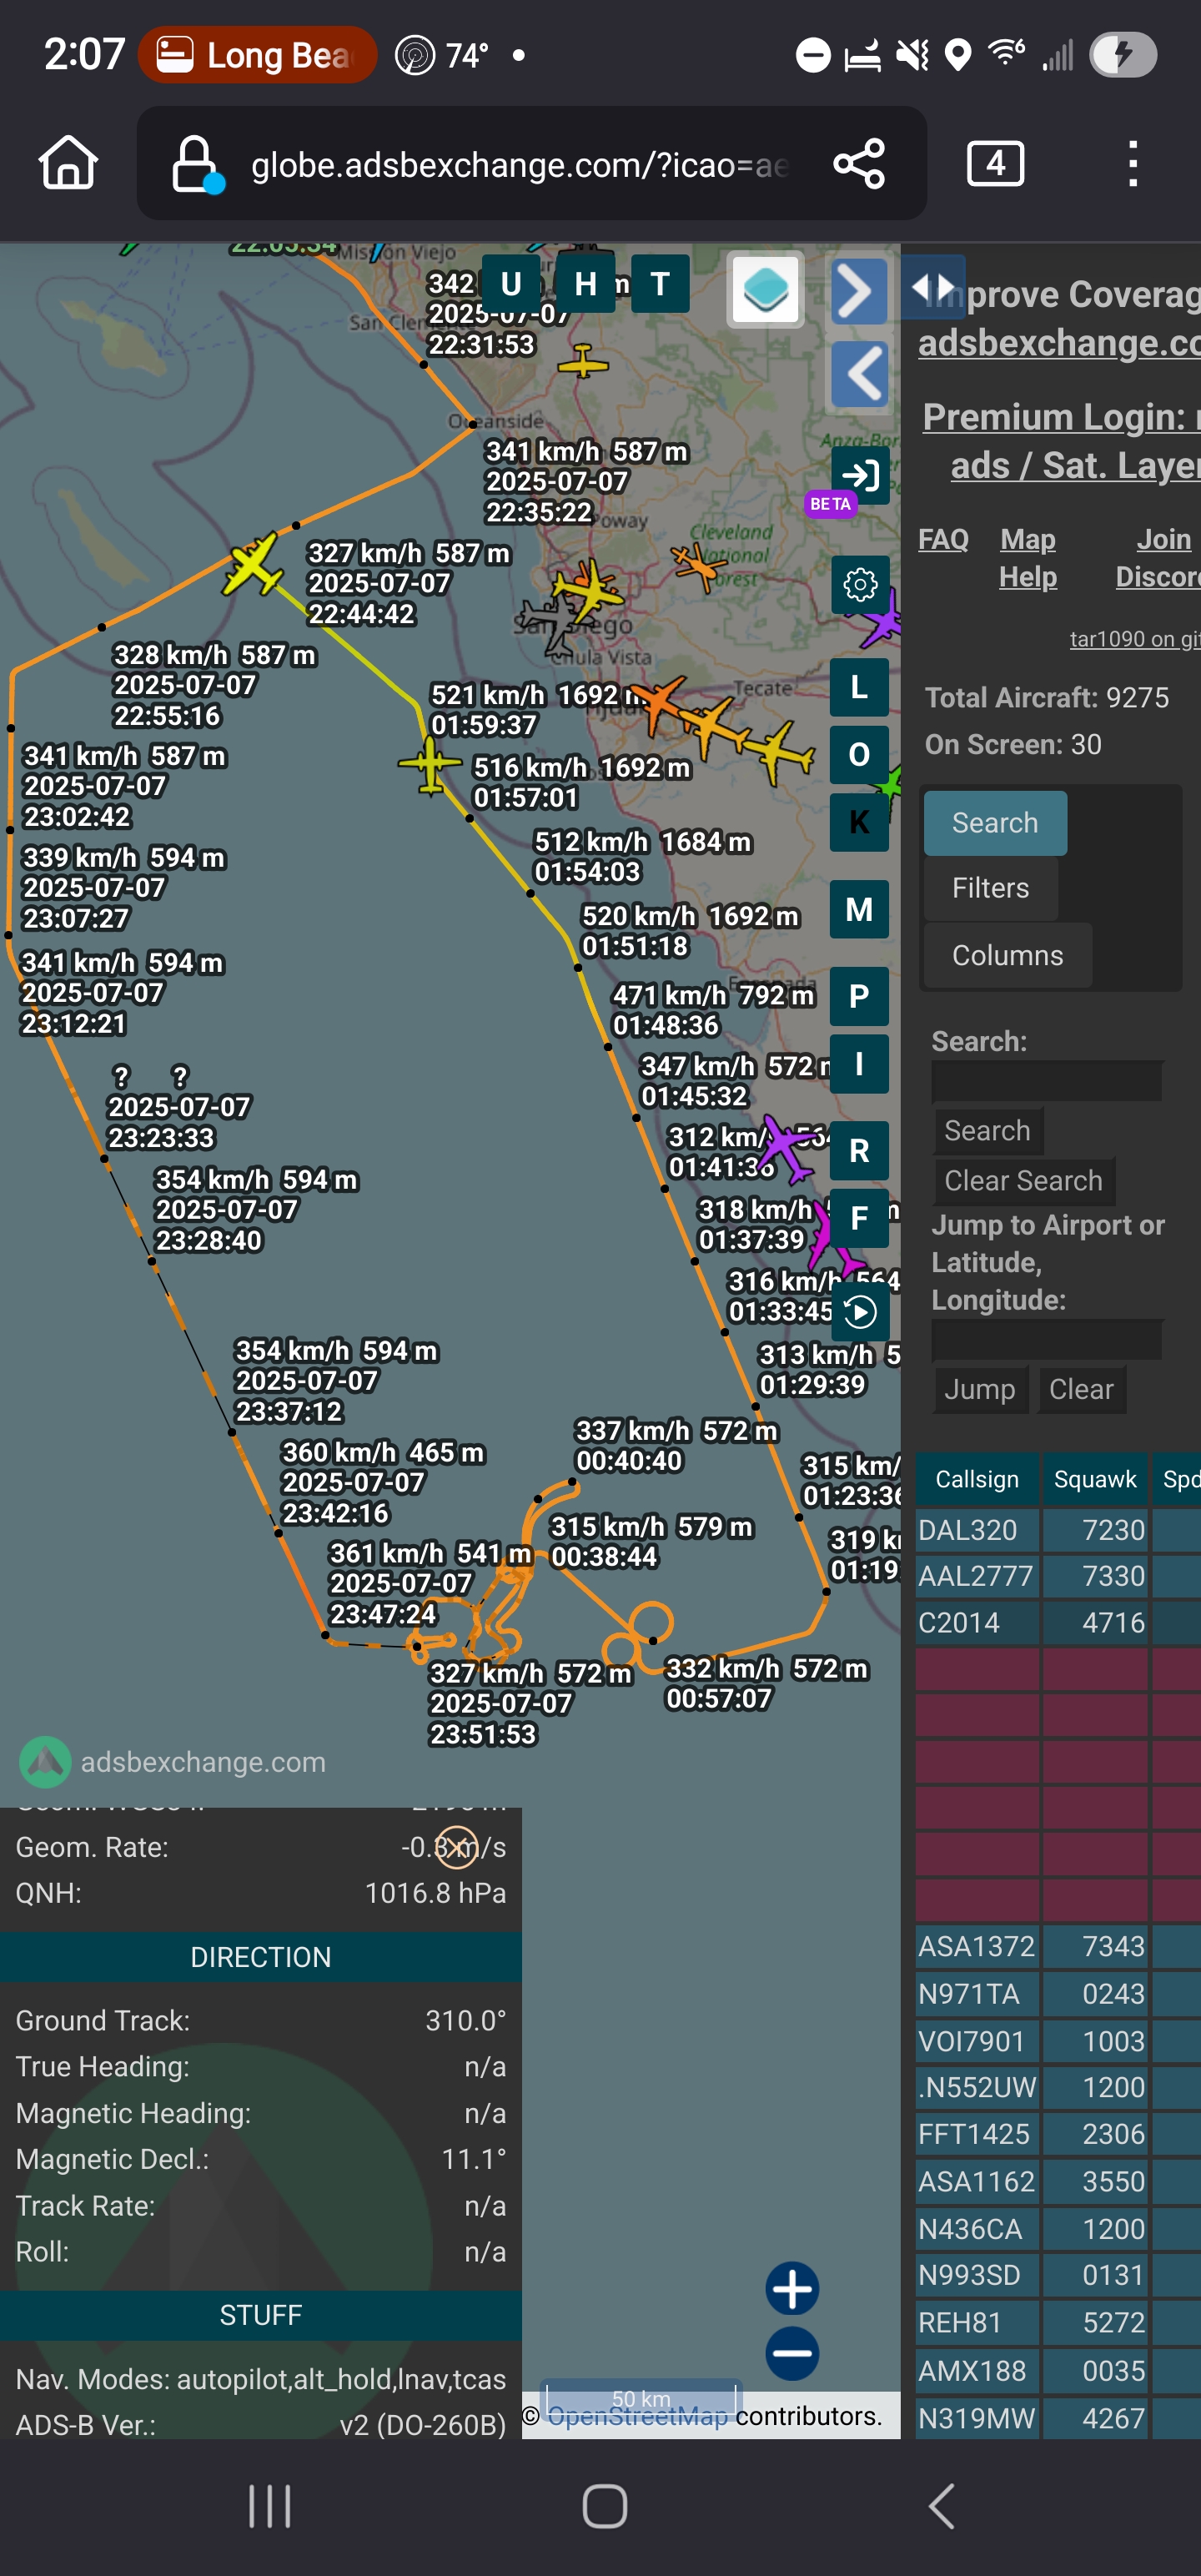Zoom out with the minus button
This screenshot has width=1201, height=2576.
792,2353
